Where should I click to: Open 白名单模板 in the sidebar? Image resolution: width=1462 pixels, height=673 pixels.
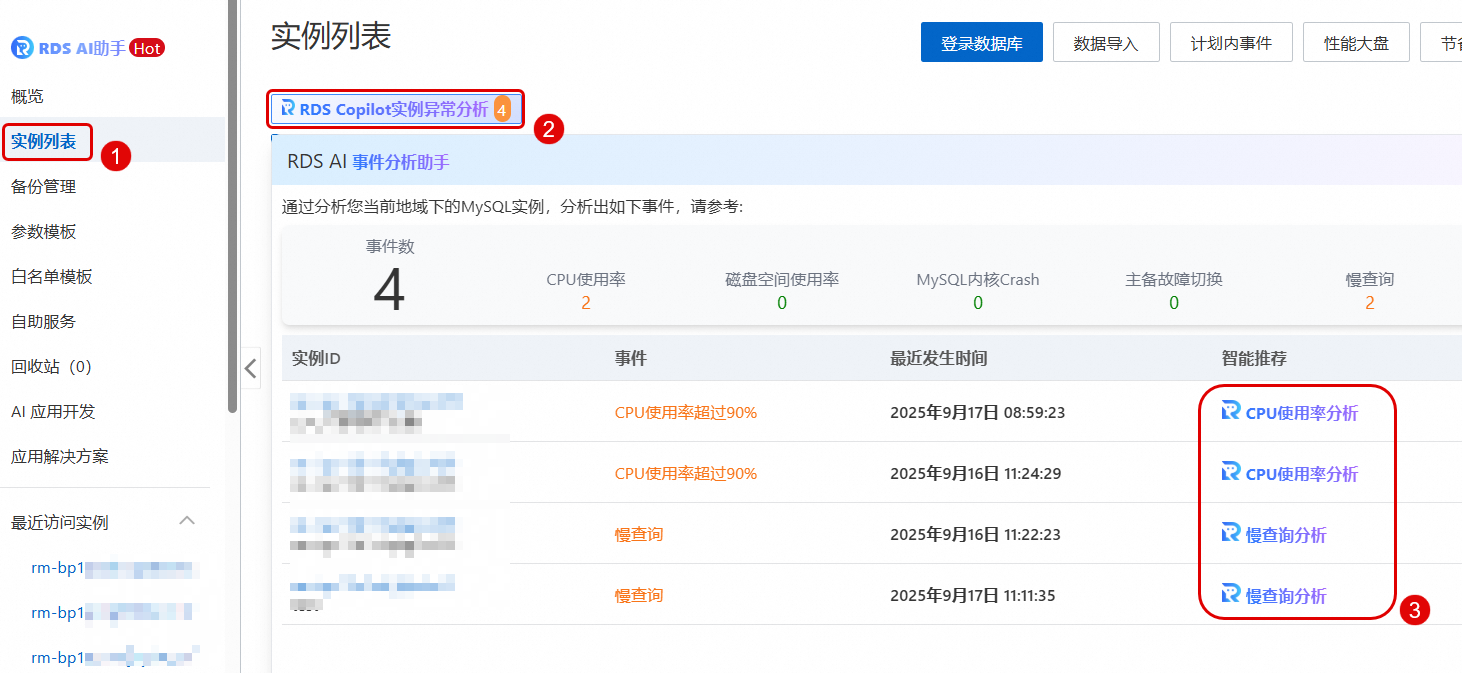click(52, 277)
